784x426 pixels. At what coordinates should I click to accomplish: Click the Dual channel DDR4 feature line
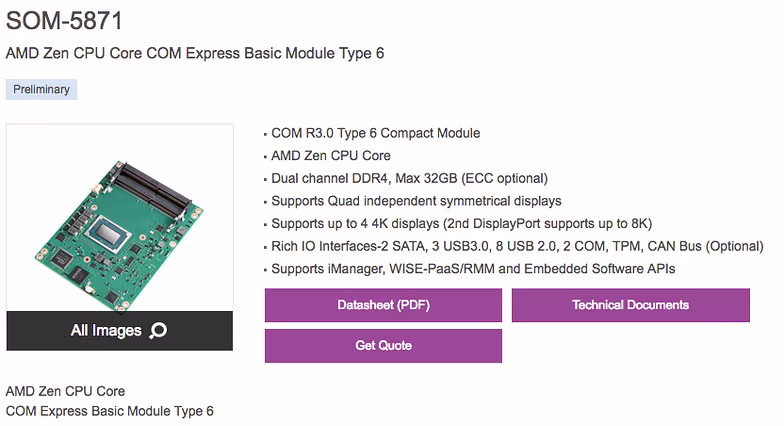pos(410,178)
